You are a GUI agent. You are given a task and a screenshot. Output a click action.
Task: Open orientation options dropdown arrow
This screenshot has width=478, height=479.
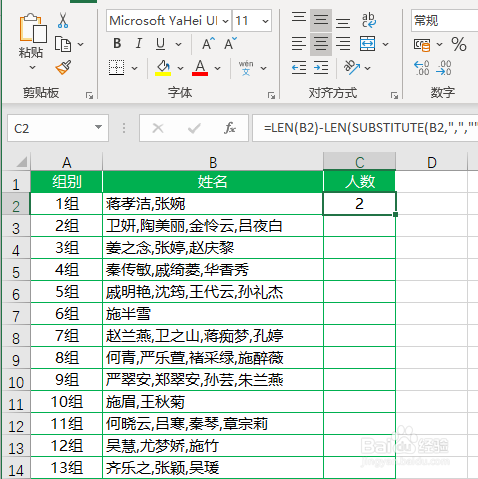(x=367, y=68)
